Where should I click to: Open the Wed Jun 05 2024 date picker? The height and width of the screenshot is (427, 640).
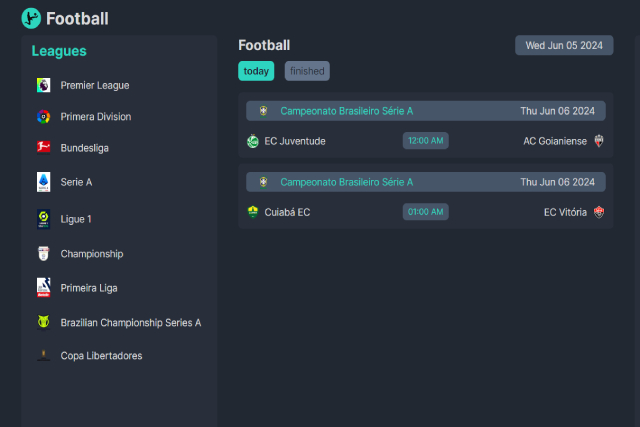coord(564,45)
